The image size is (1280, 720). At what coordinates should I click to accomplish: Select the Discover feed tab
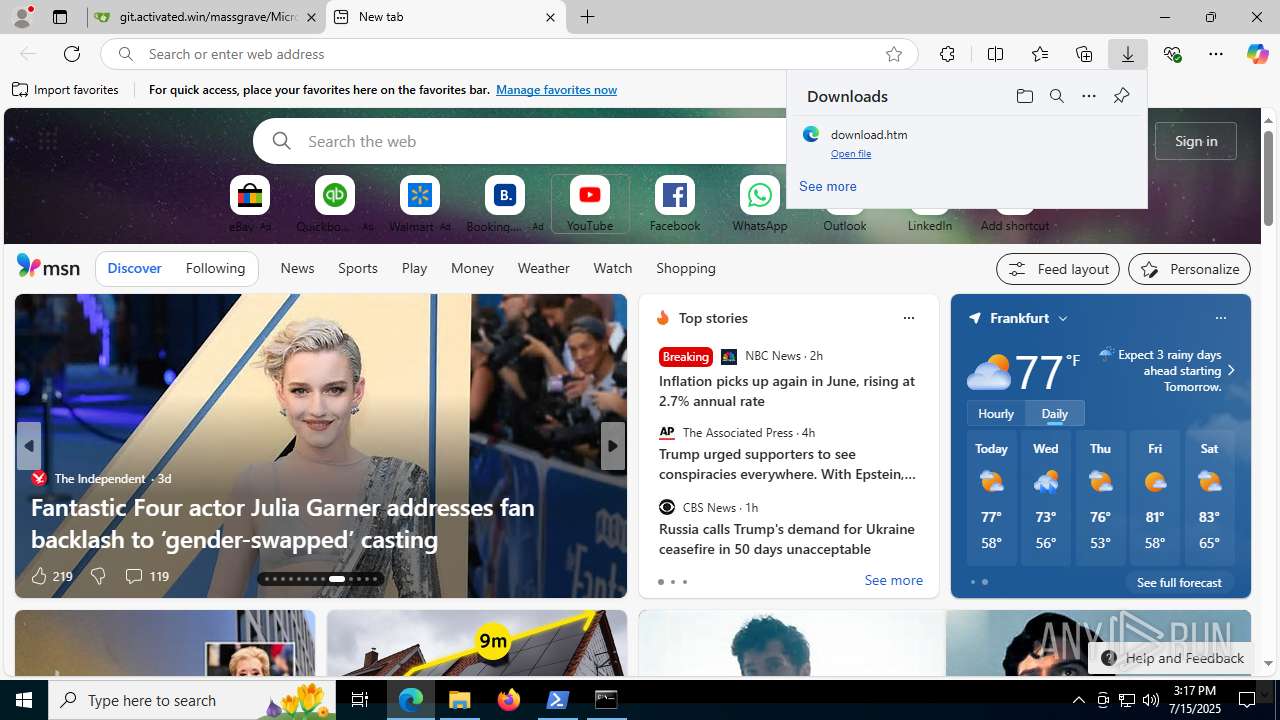(x=134, y=268)
